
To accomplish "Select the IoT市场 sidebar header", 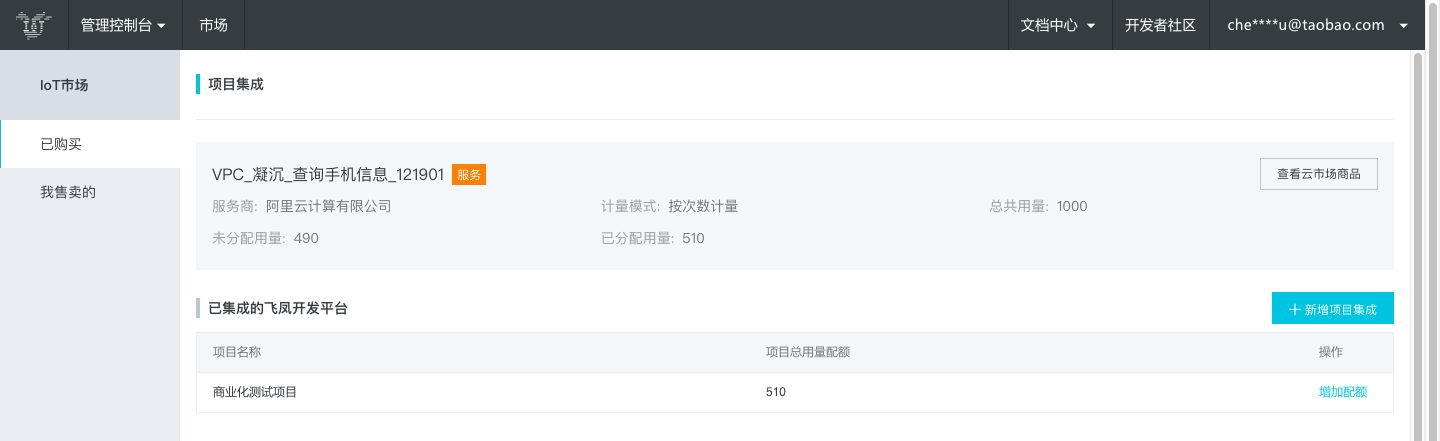I will [x=90, y=85].
